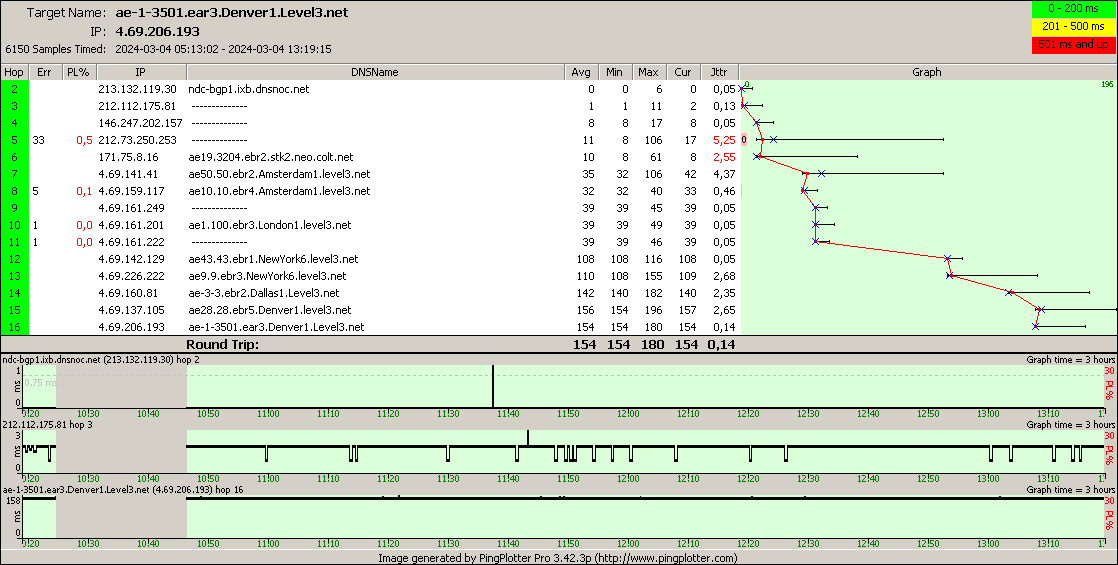Image resolution: width=1118 pixels, height=565 pixels.
Task: Select the ndc-bgp1.ixb.dnsnoc.net DNS name
Action: coord(248,89)
